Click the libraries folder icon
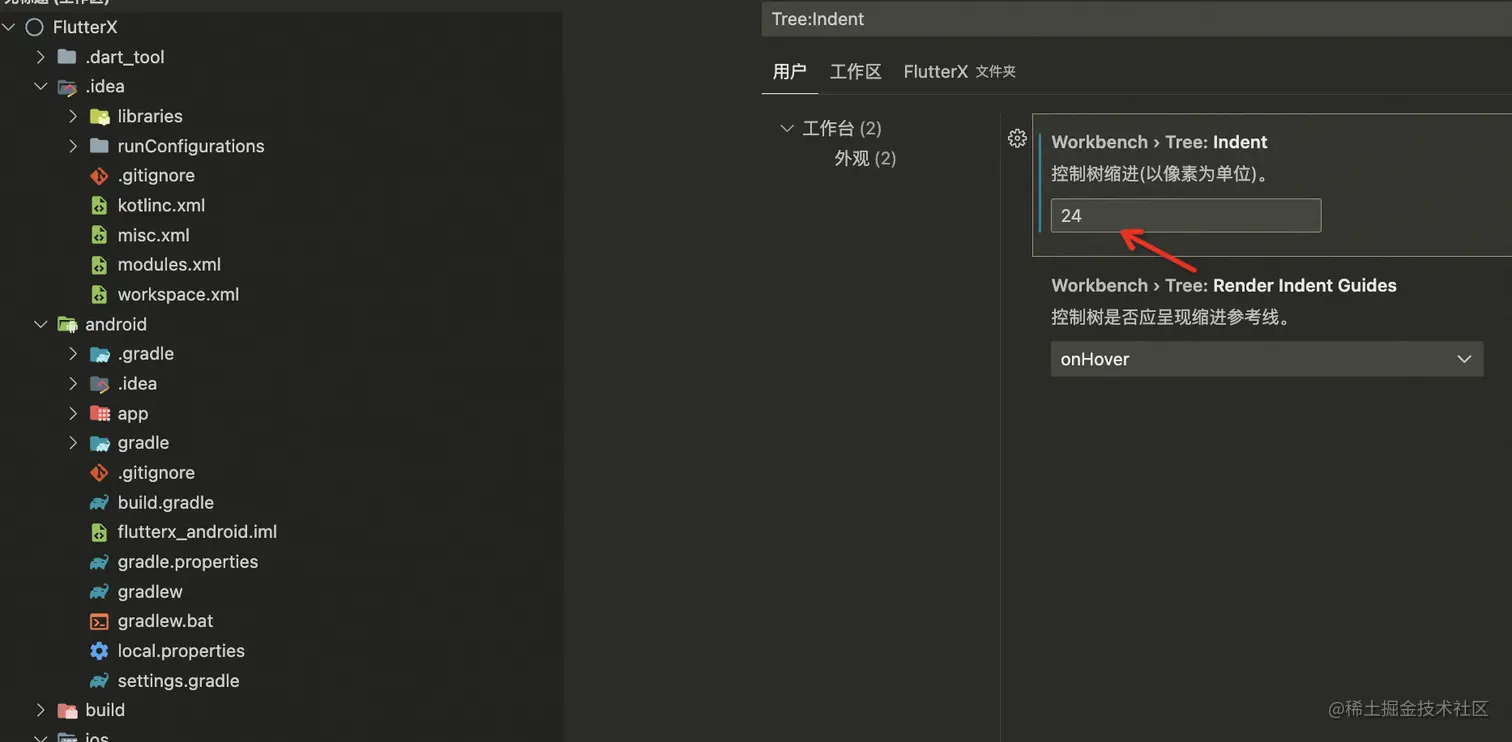1512x742 pixels. [99, 117]
